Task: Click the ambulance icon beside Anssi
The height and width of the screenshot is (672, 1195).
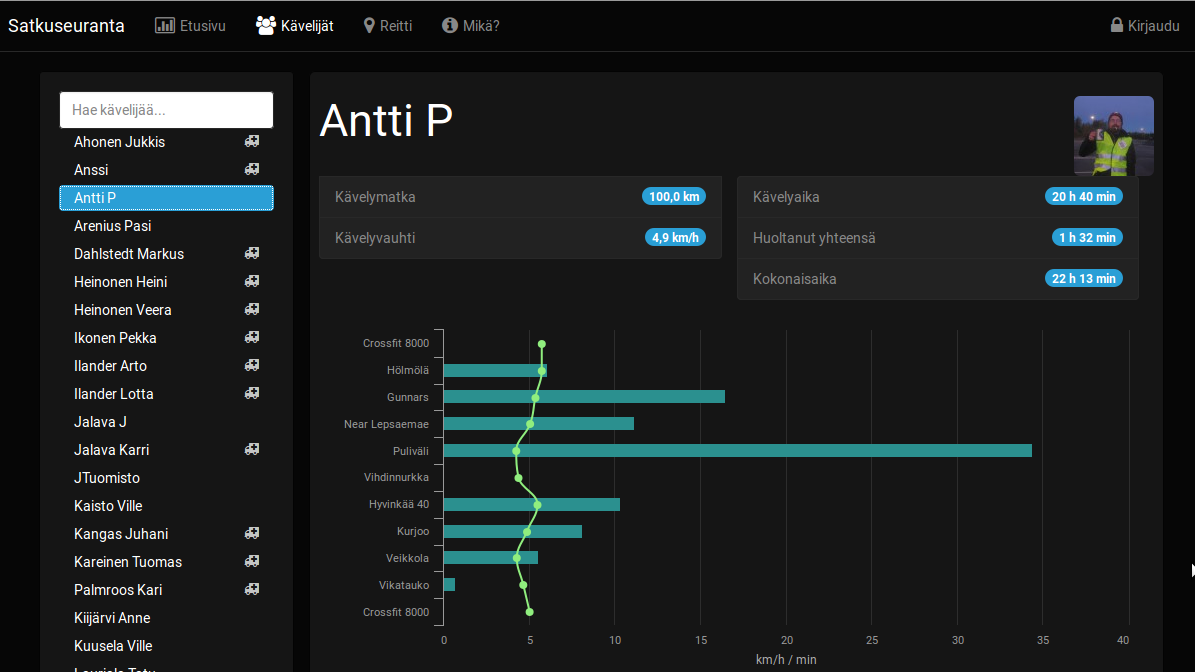Action: click(252, 169)
